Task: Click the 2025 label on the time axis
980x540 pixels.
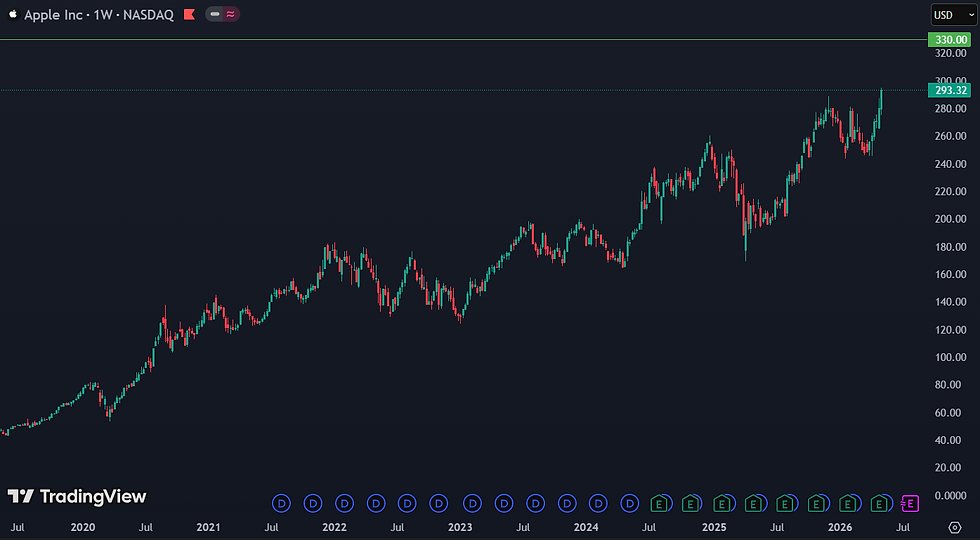Action: tap(713, 528)
